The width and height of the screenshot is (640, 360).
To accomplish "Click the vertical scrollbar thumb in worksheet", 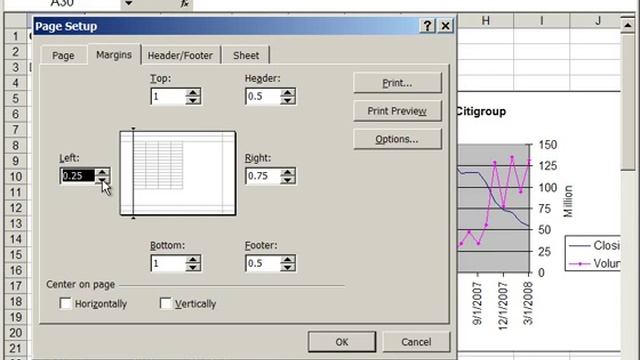I will (628, 102).
